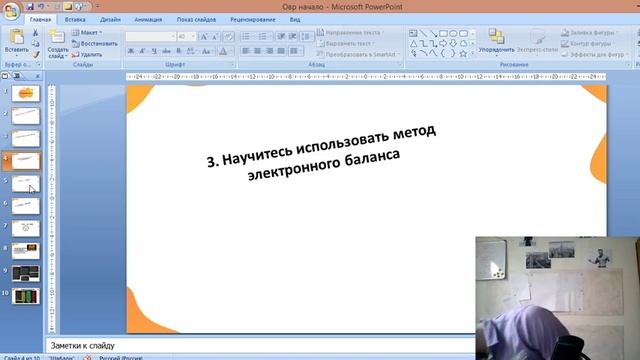Screen dimensions: 640x360
Task: Open Заливка фигуры fill color
Action: click(590, 33)
